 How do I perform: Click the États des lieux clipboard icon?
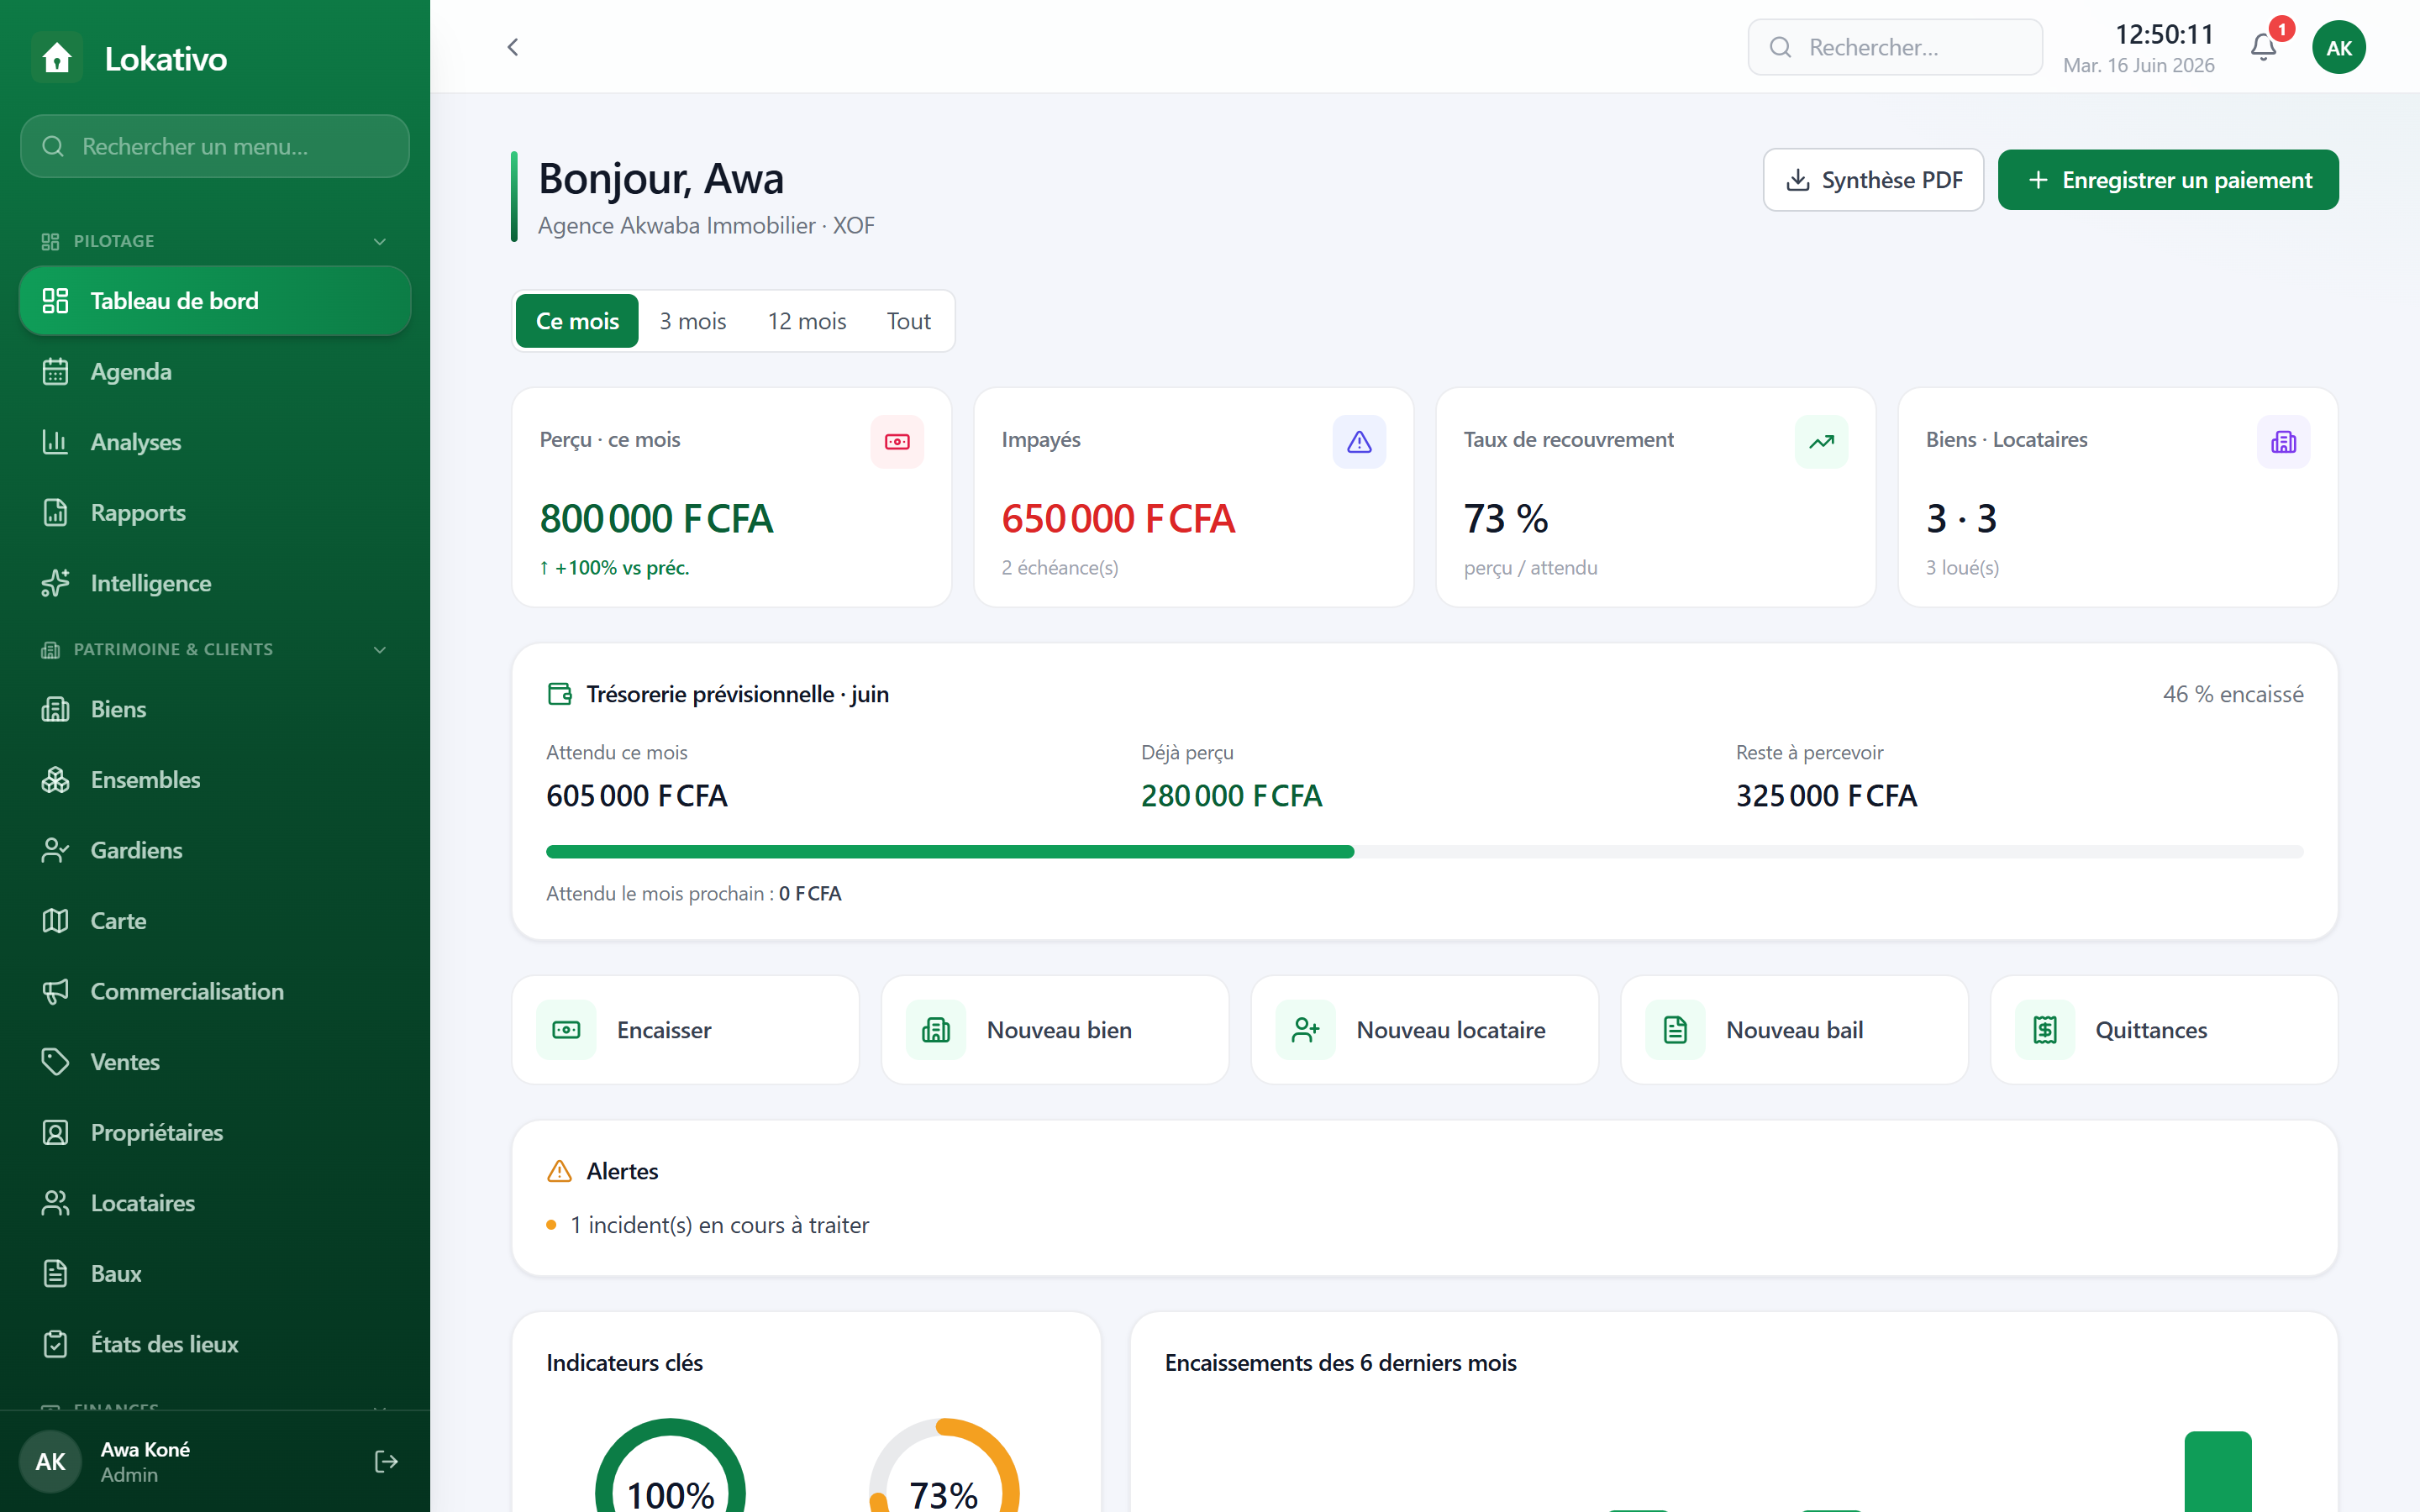(55, 1344)
